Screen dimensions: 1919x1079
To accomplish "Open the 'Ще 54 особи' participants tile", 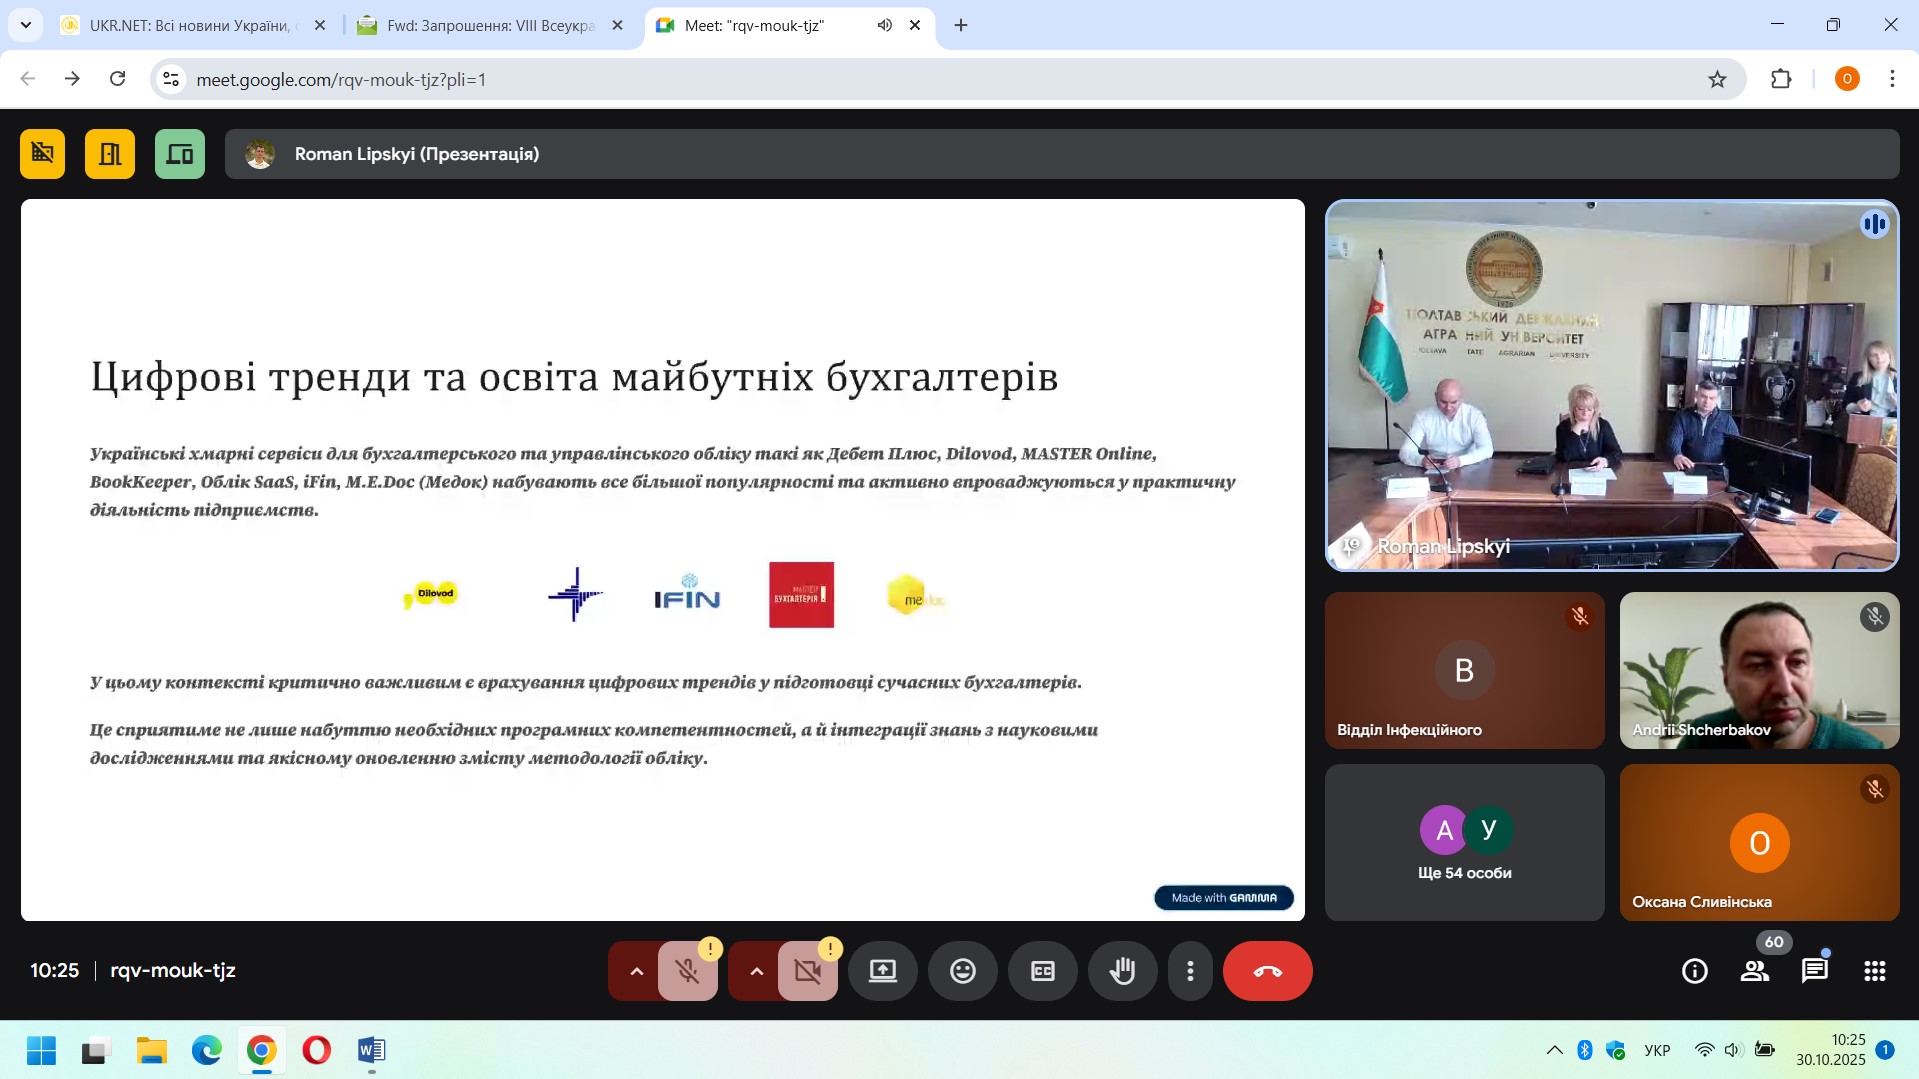I will [x=1464, y=843].
